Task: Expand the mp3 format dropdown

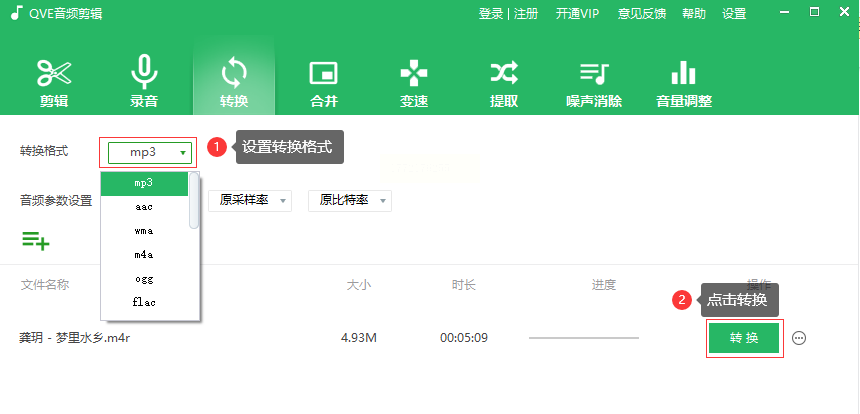Action: (x=150, y=152)
